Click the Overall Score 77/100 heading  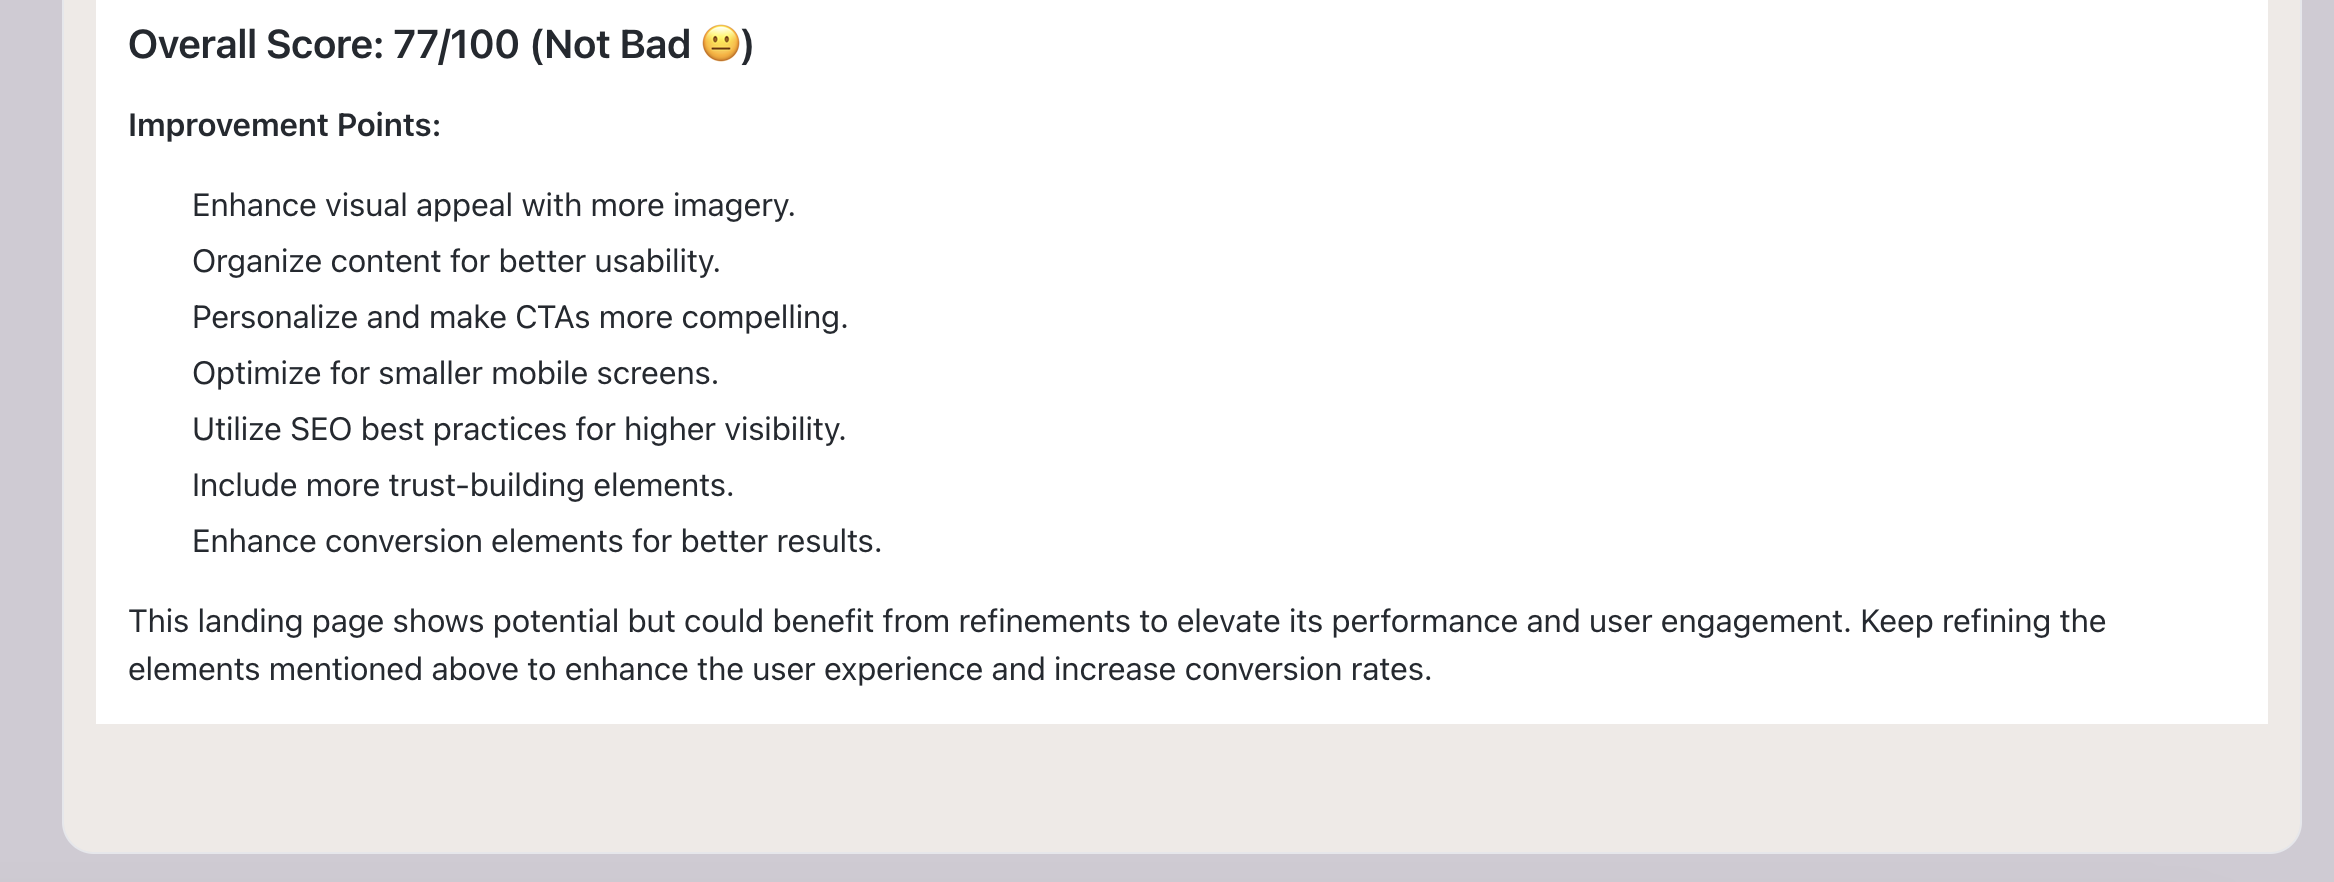(x=441, y=45)
